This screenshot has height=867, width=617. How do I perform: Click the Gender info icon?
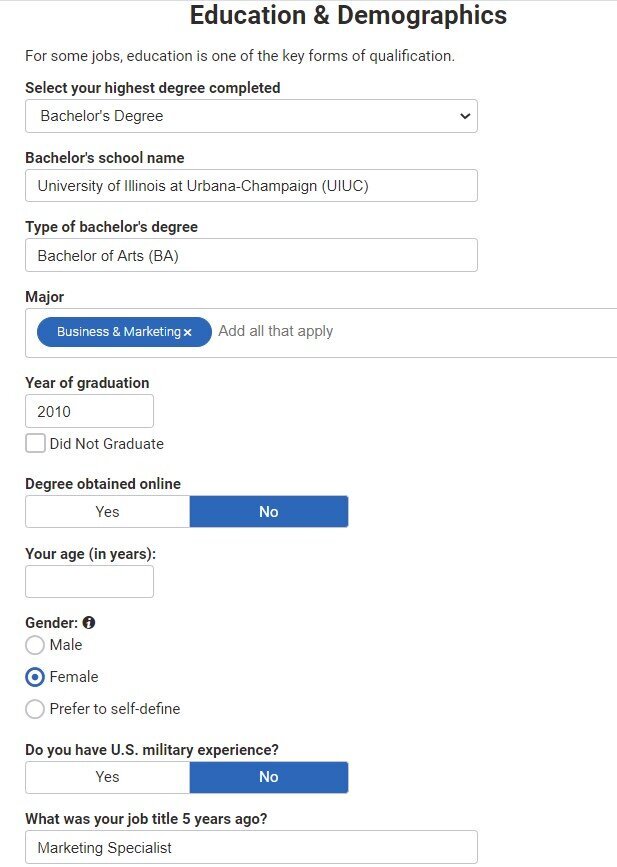(x=88, y=623)
